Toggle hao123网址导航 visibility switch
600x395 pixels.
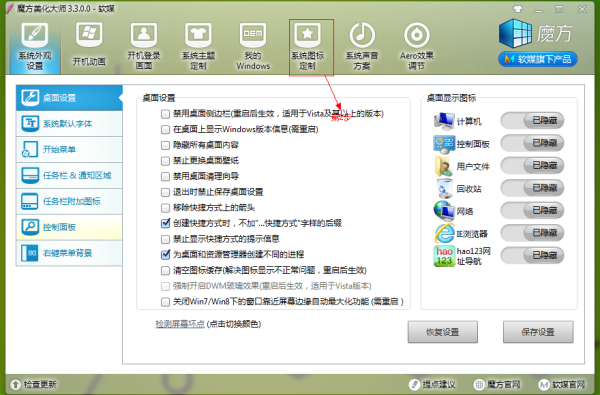(532, 255)
